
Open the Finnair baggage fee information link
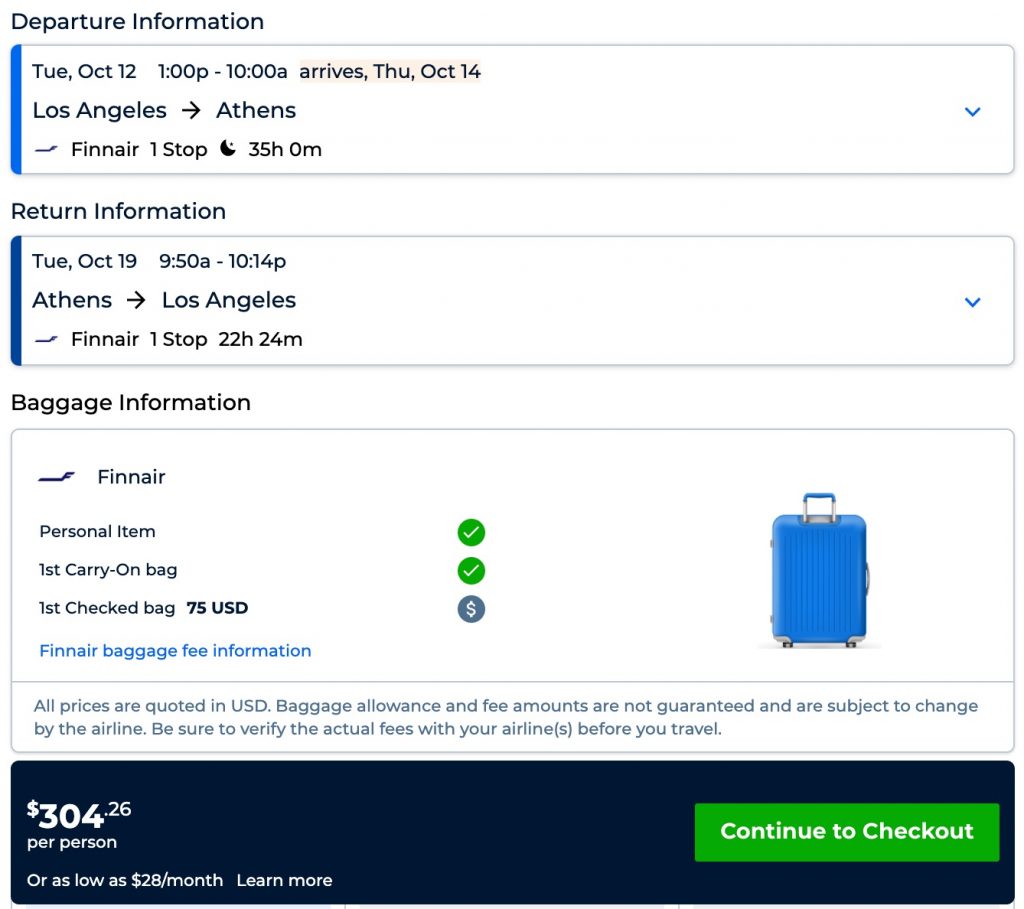(175, 651)
